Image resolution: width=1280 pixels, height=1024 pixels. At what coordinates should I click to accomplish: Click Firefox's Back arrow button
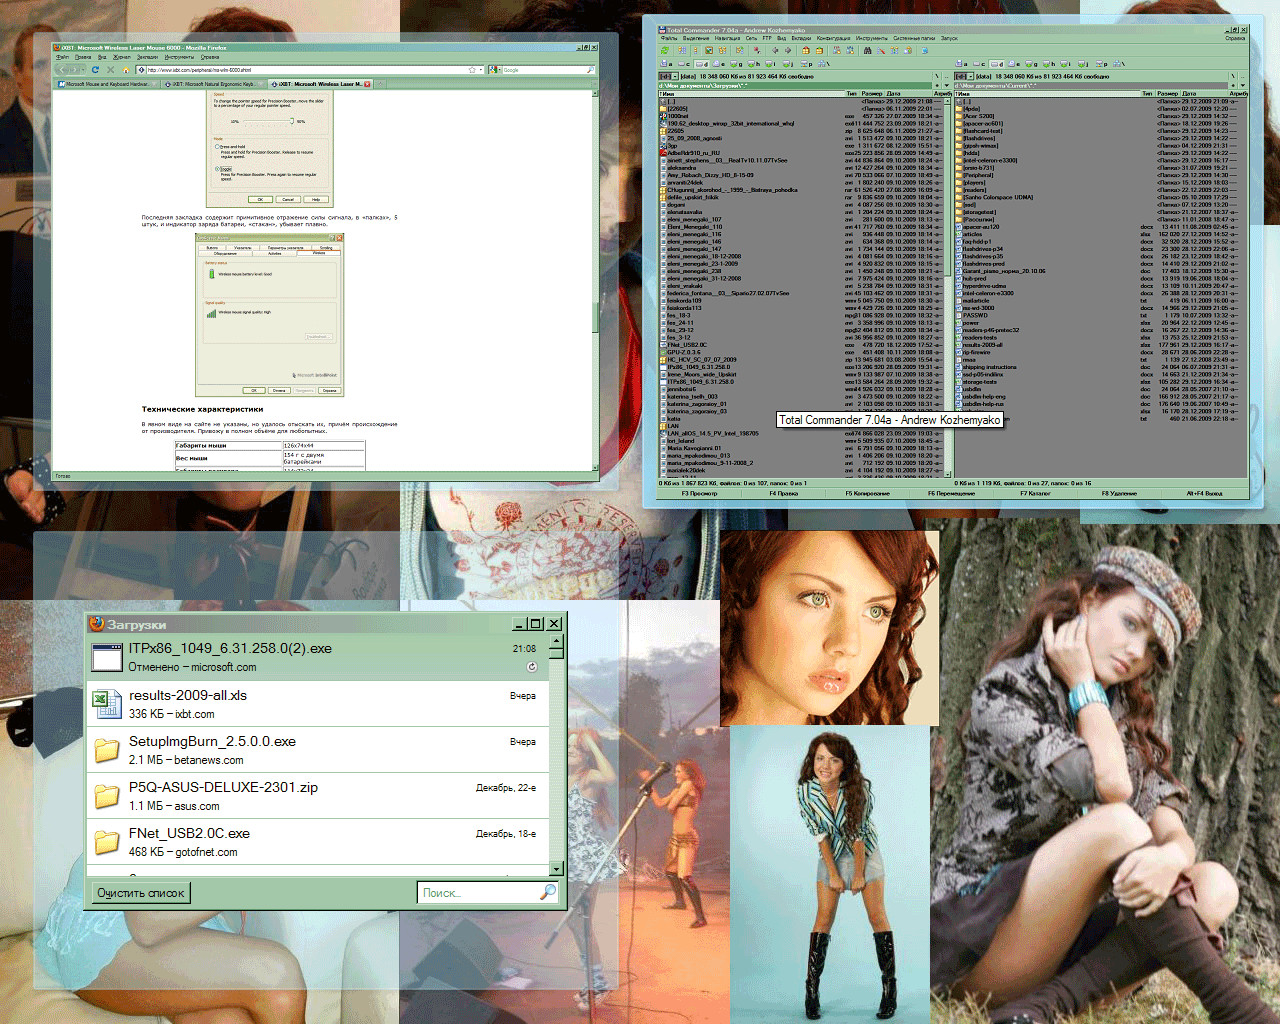click(x=62, y=70)
